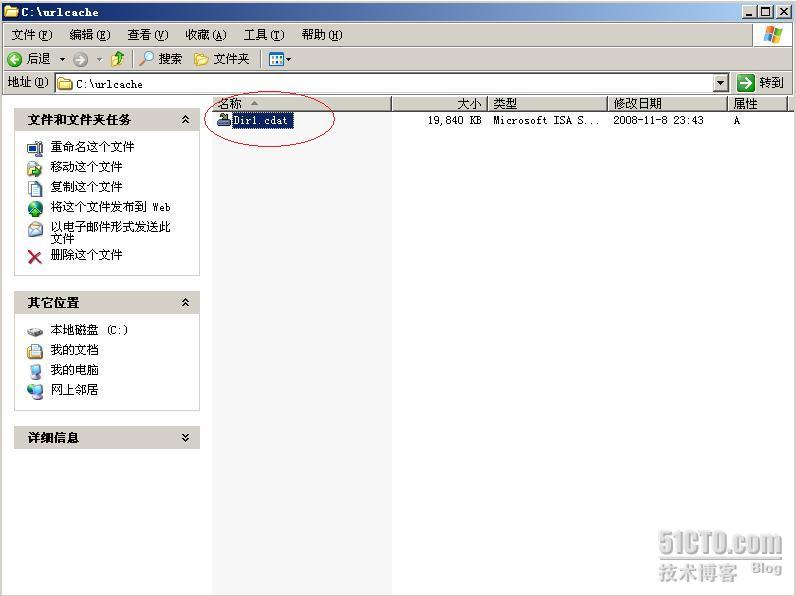The width and height of the screenshot is (796, 596).
Task: Open 网上邻居 link
Action: click(x=74, y=389)
